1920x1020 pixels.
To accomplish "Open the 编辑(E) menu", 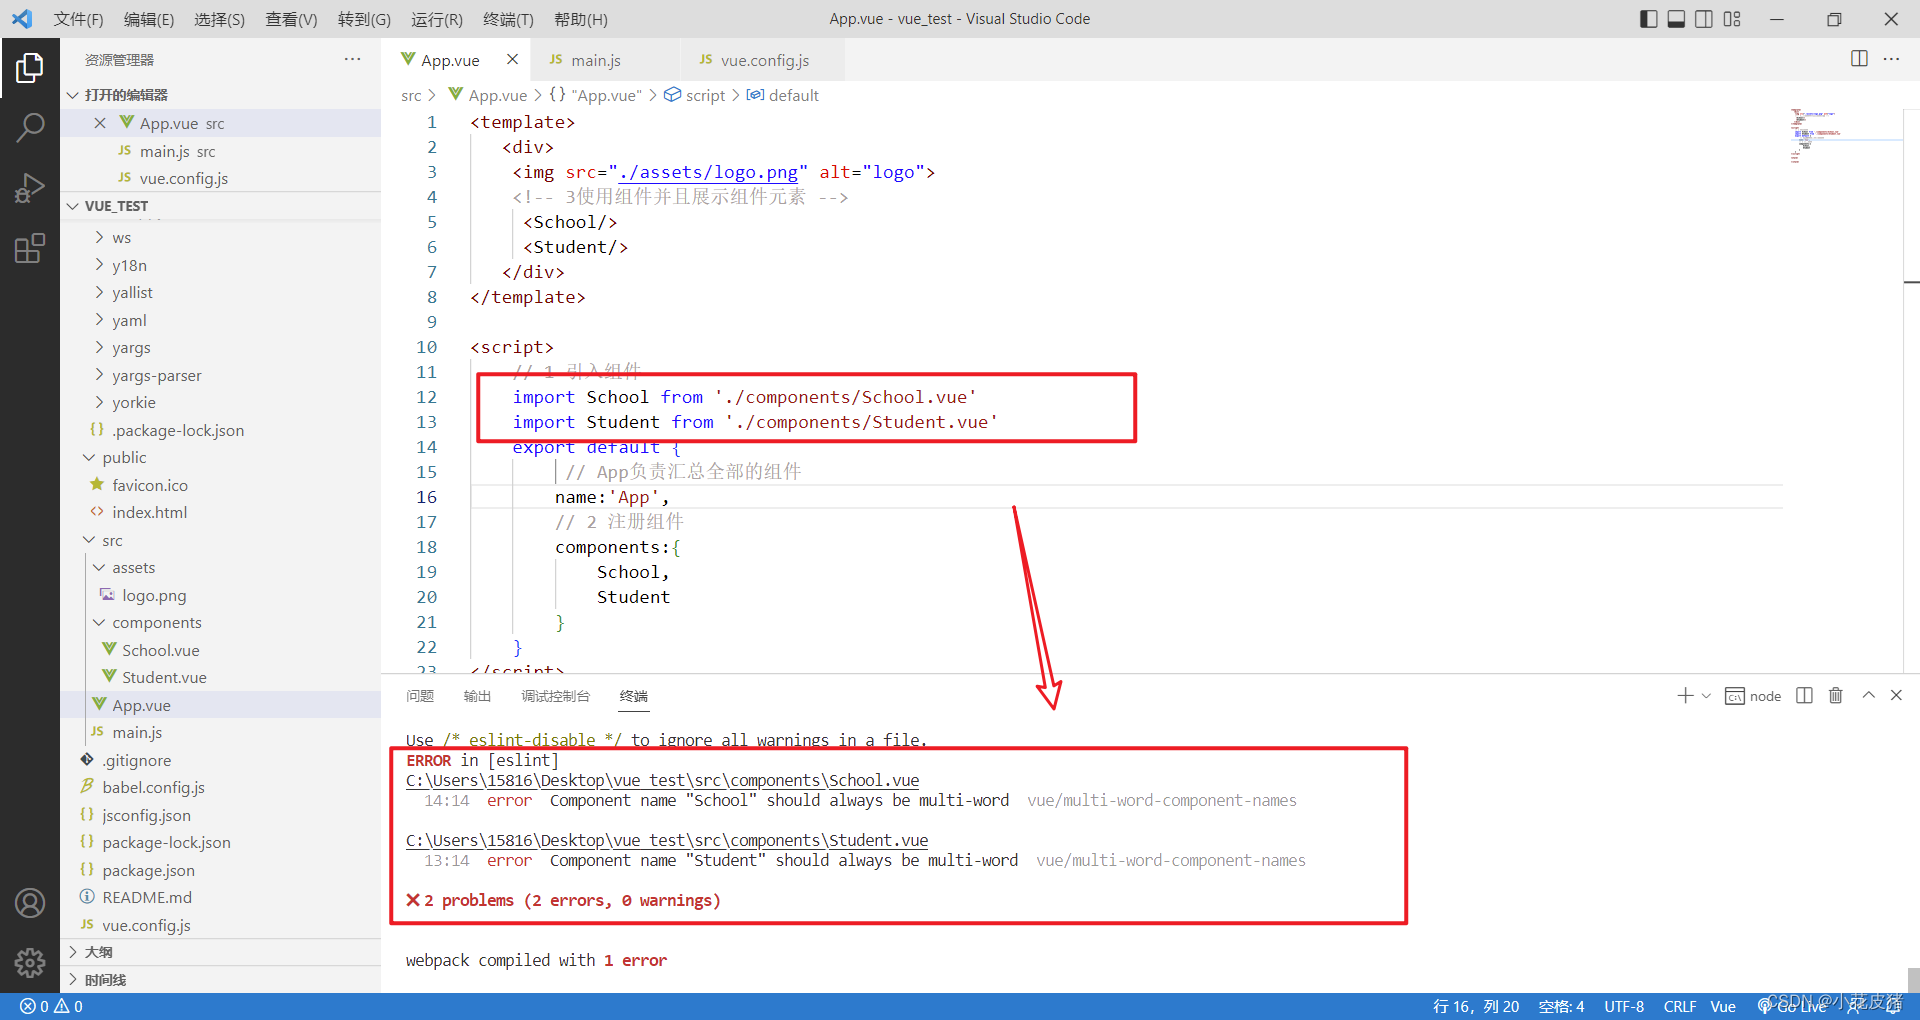I will [x=149, y=19].
